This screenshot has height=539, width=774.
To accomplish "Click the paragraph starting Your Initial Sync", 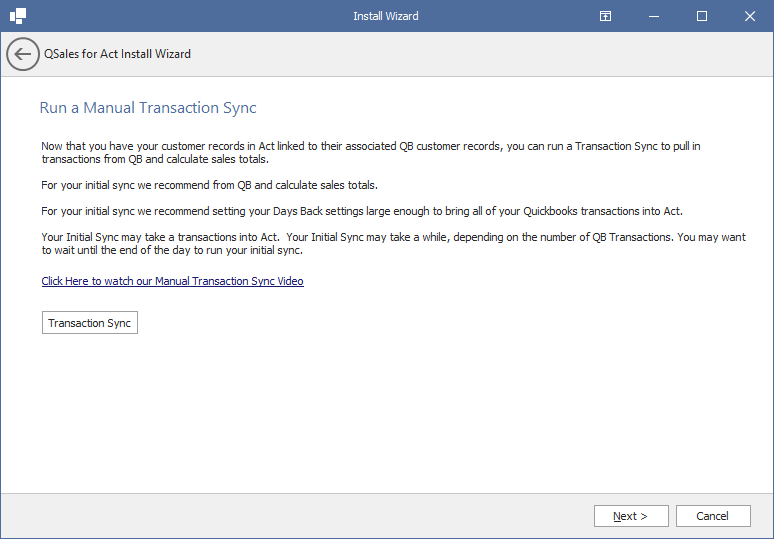I will (393, 243).
